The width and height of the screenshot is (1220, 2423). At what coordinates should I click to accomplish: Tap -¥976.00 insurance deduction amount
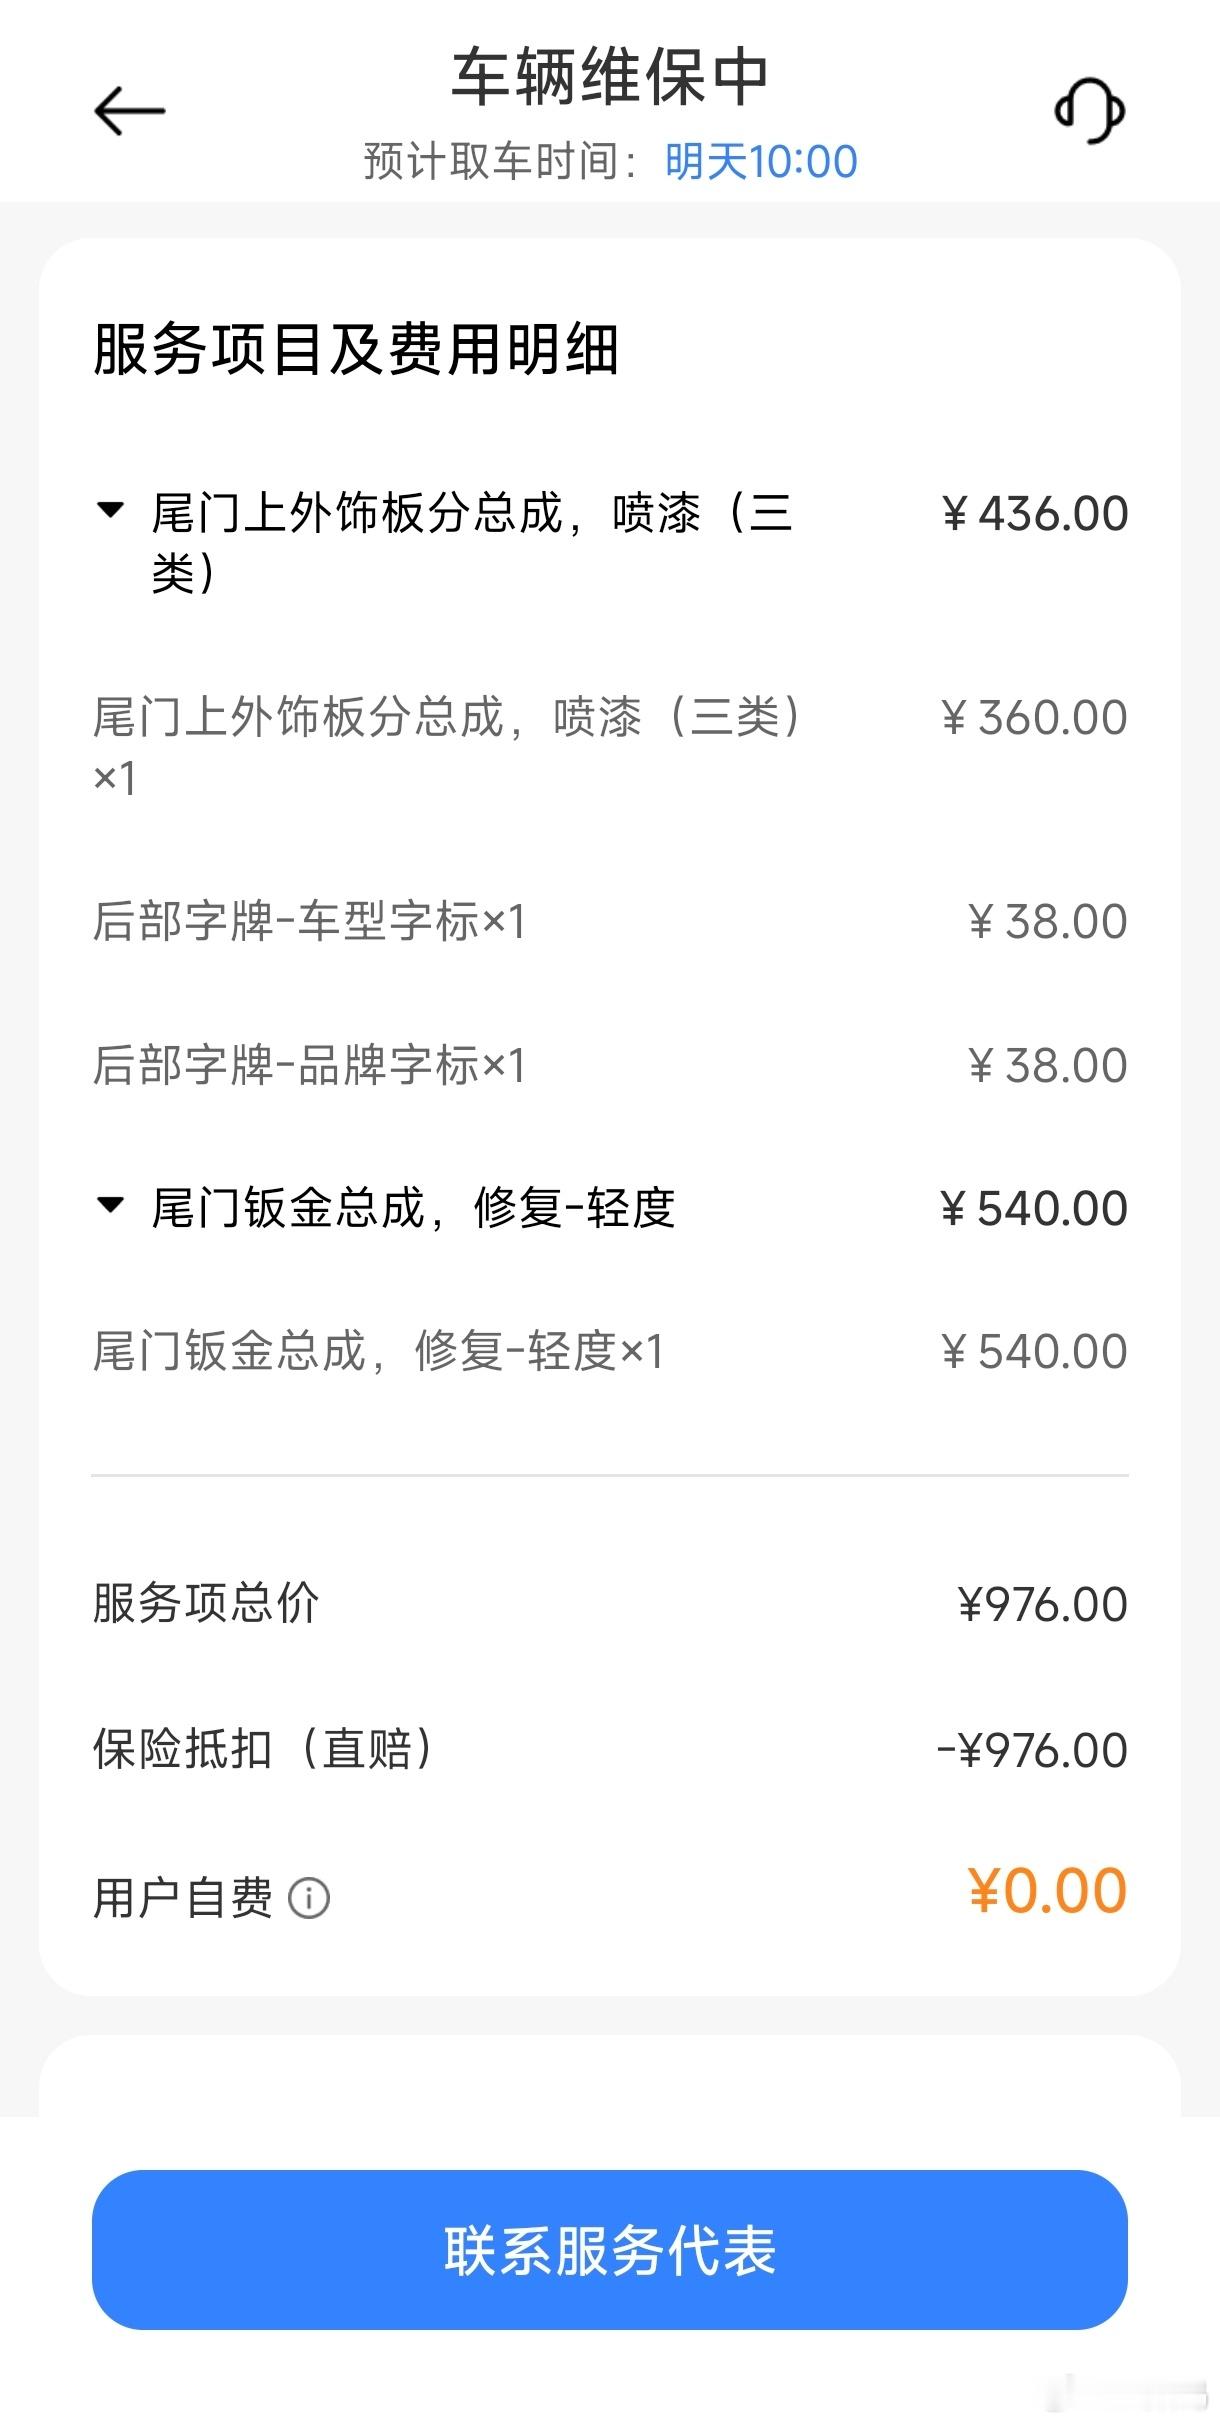[x=1031, y=1750]
